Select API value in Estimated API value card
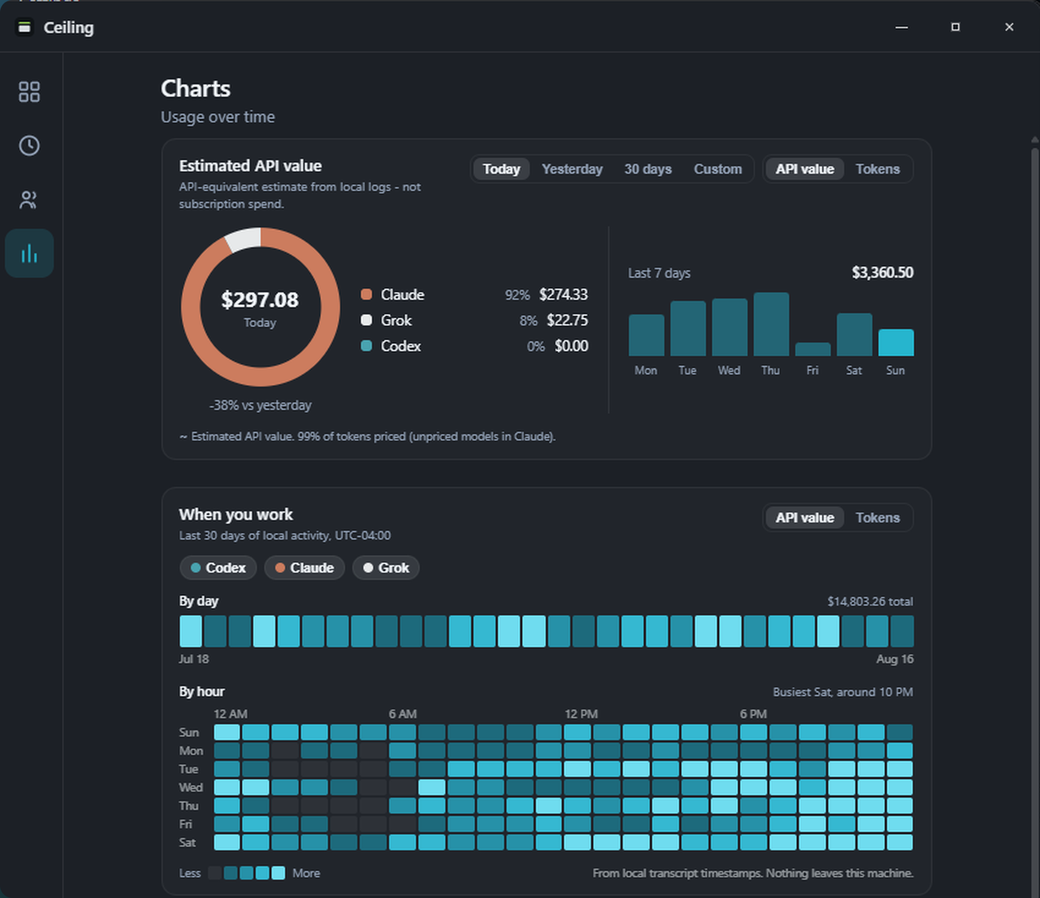The width and height of the screenshot is (1040, 898). pyautogui.click(x=805, y=169)
